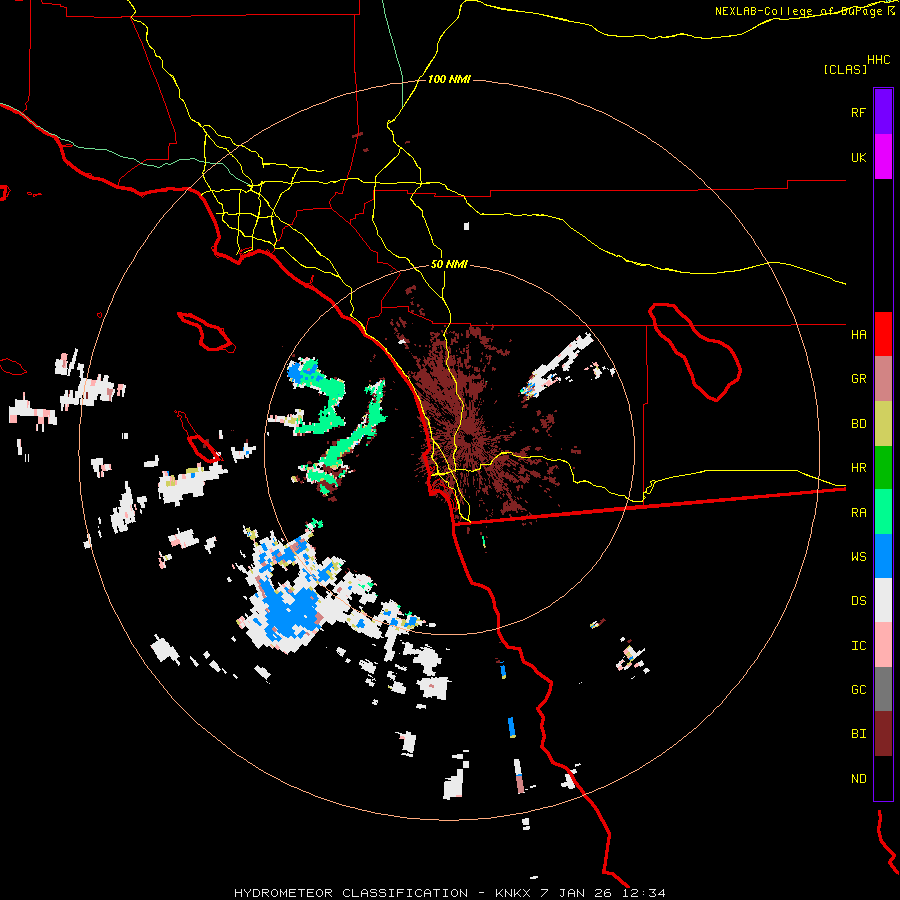Click the HA legend label

858,334
